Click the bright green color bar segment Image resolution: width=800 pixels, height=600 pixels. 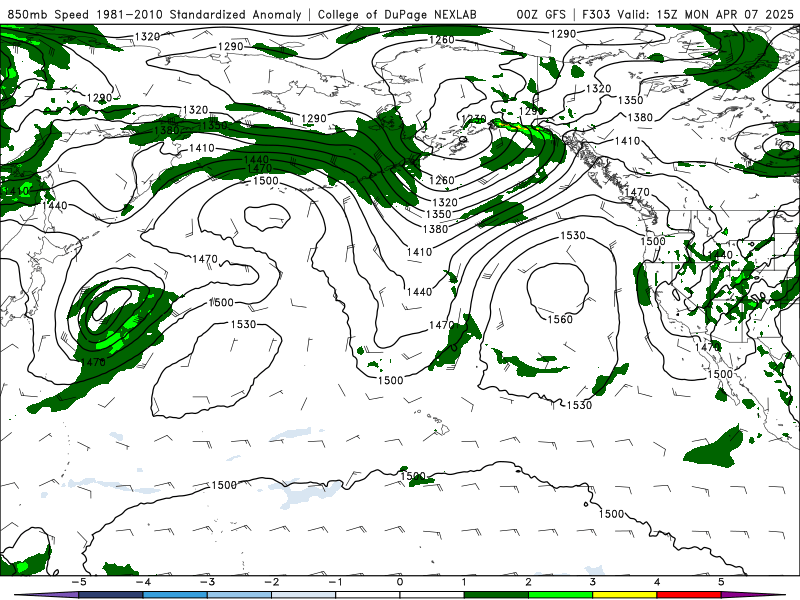(560, 595)
